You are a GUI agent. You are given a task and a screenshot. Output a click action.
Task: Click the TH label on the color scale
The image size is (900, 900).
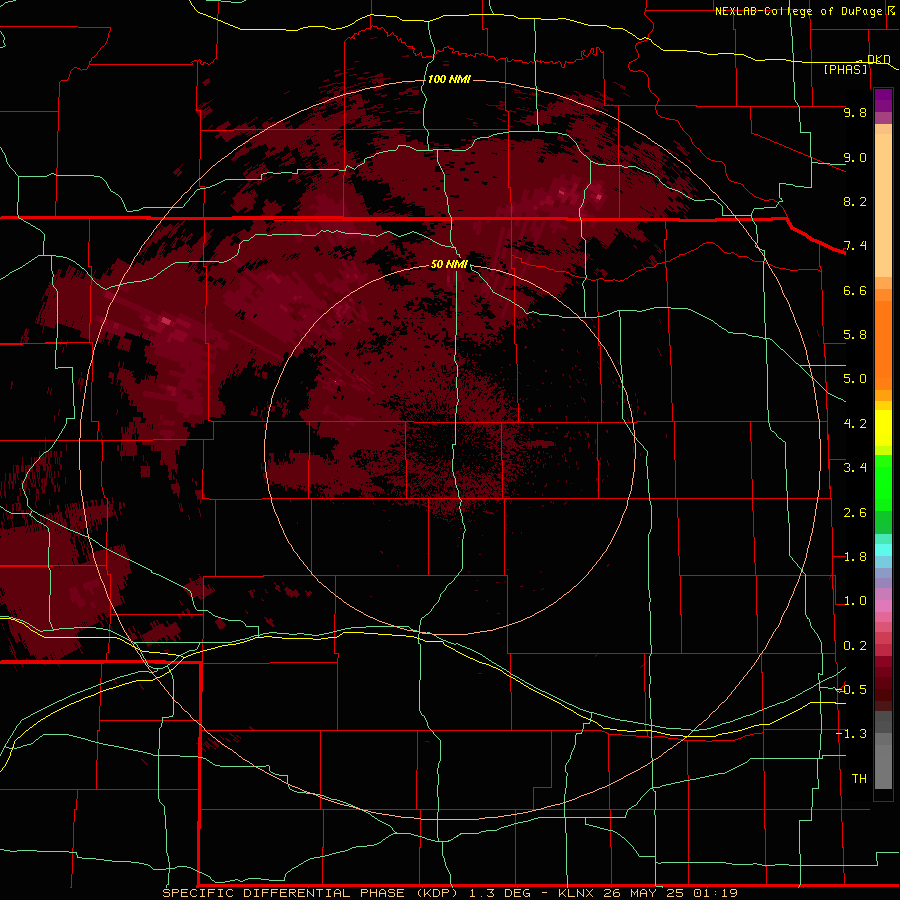(859, 779)
